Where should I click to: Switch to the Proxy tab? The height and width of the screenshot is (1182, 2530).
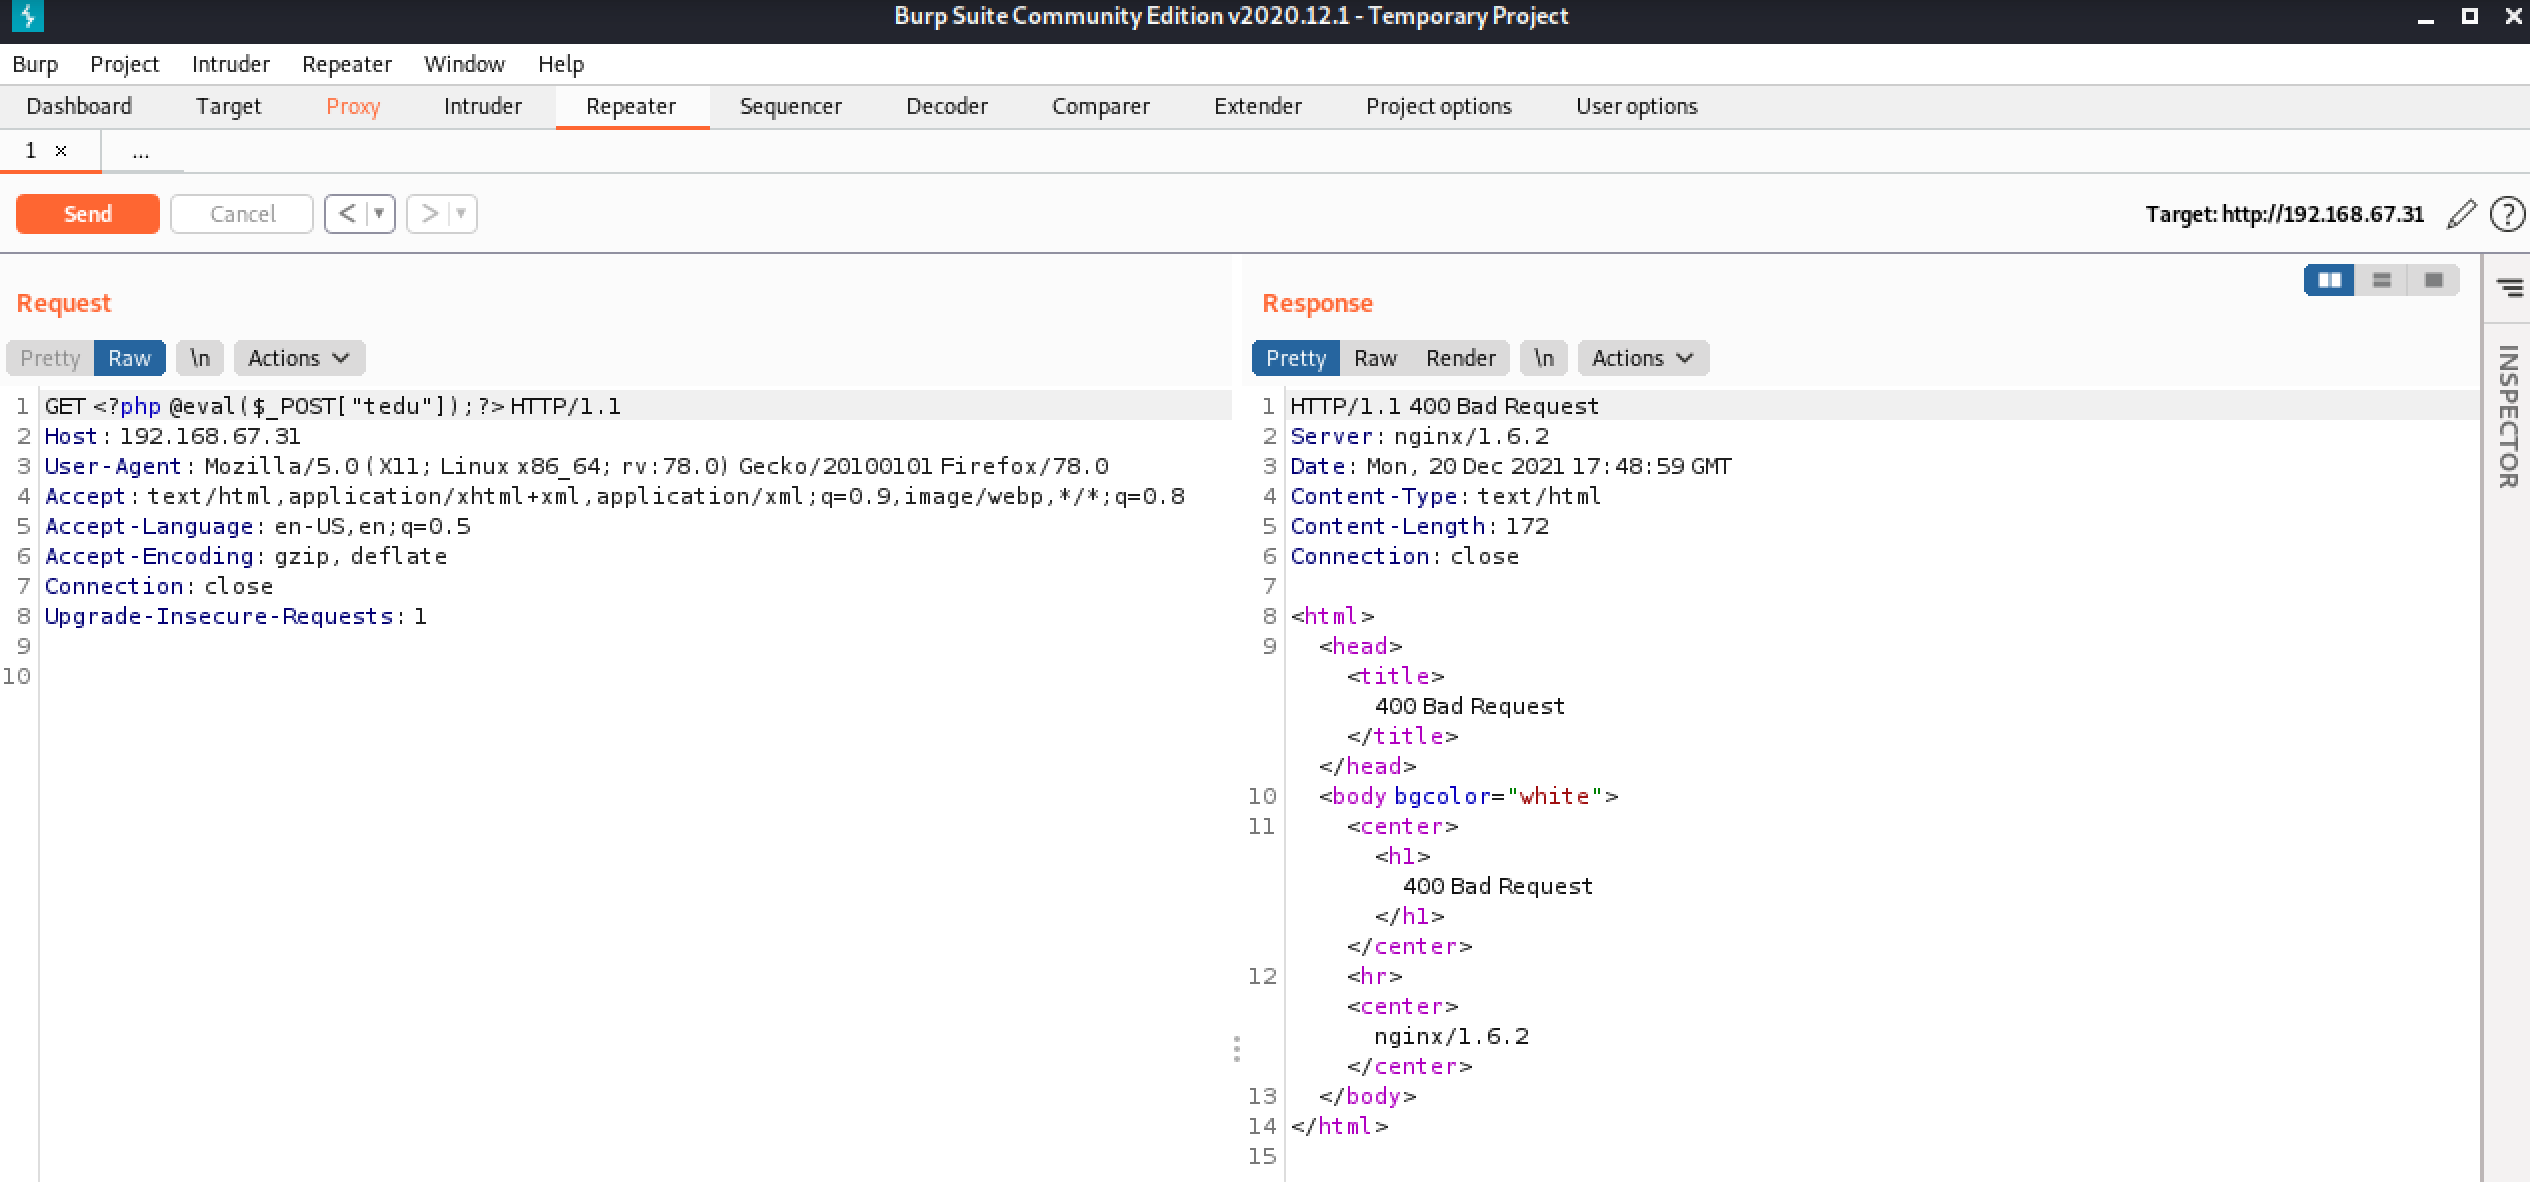coord(352,106)
